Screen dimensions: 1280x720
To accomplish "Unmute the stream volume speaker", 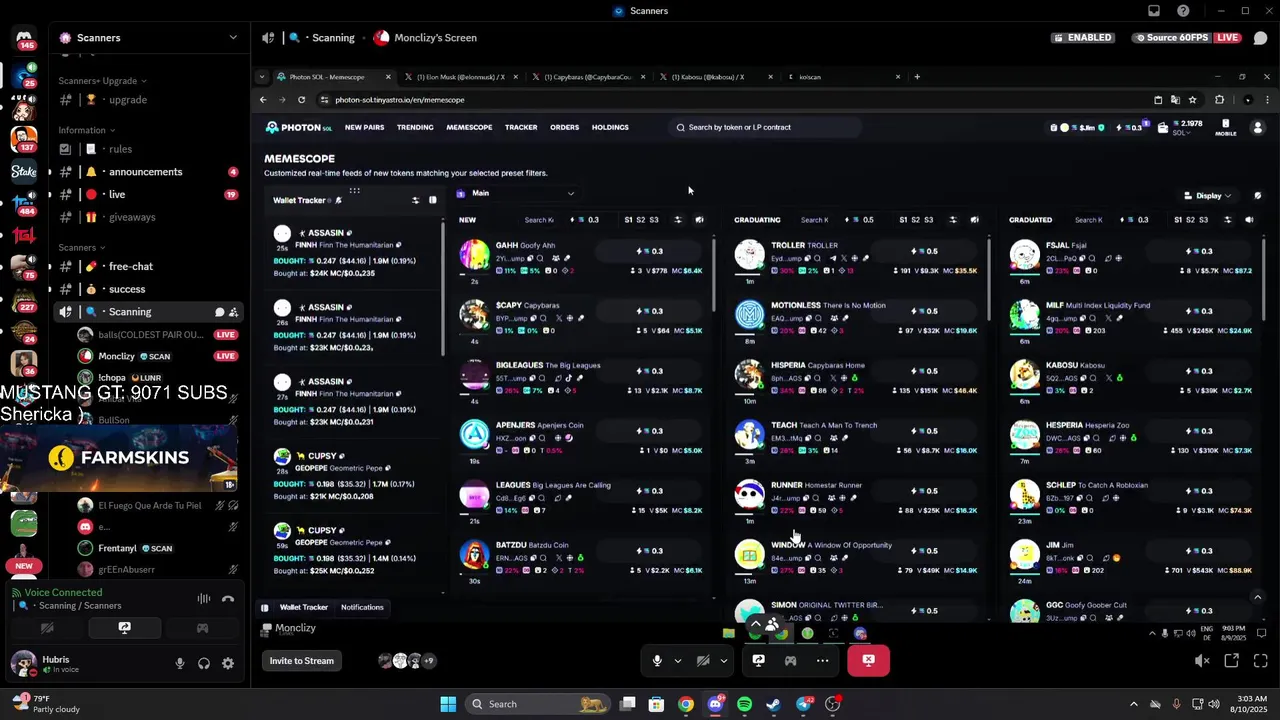I will tap(1203, 660).
